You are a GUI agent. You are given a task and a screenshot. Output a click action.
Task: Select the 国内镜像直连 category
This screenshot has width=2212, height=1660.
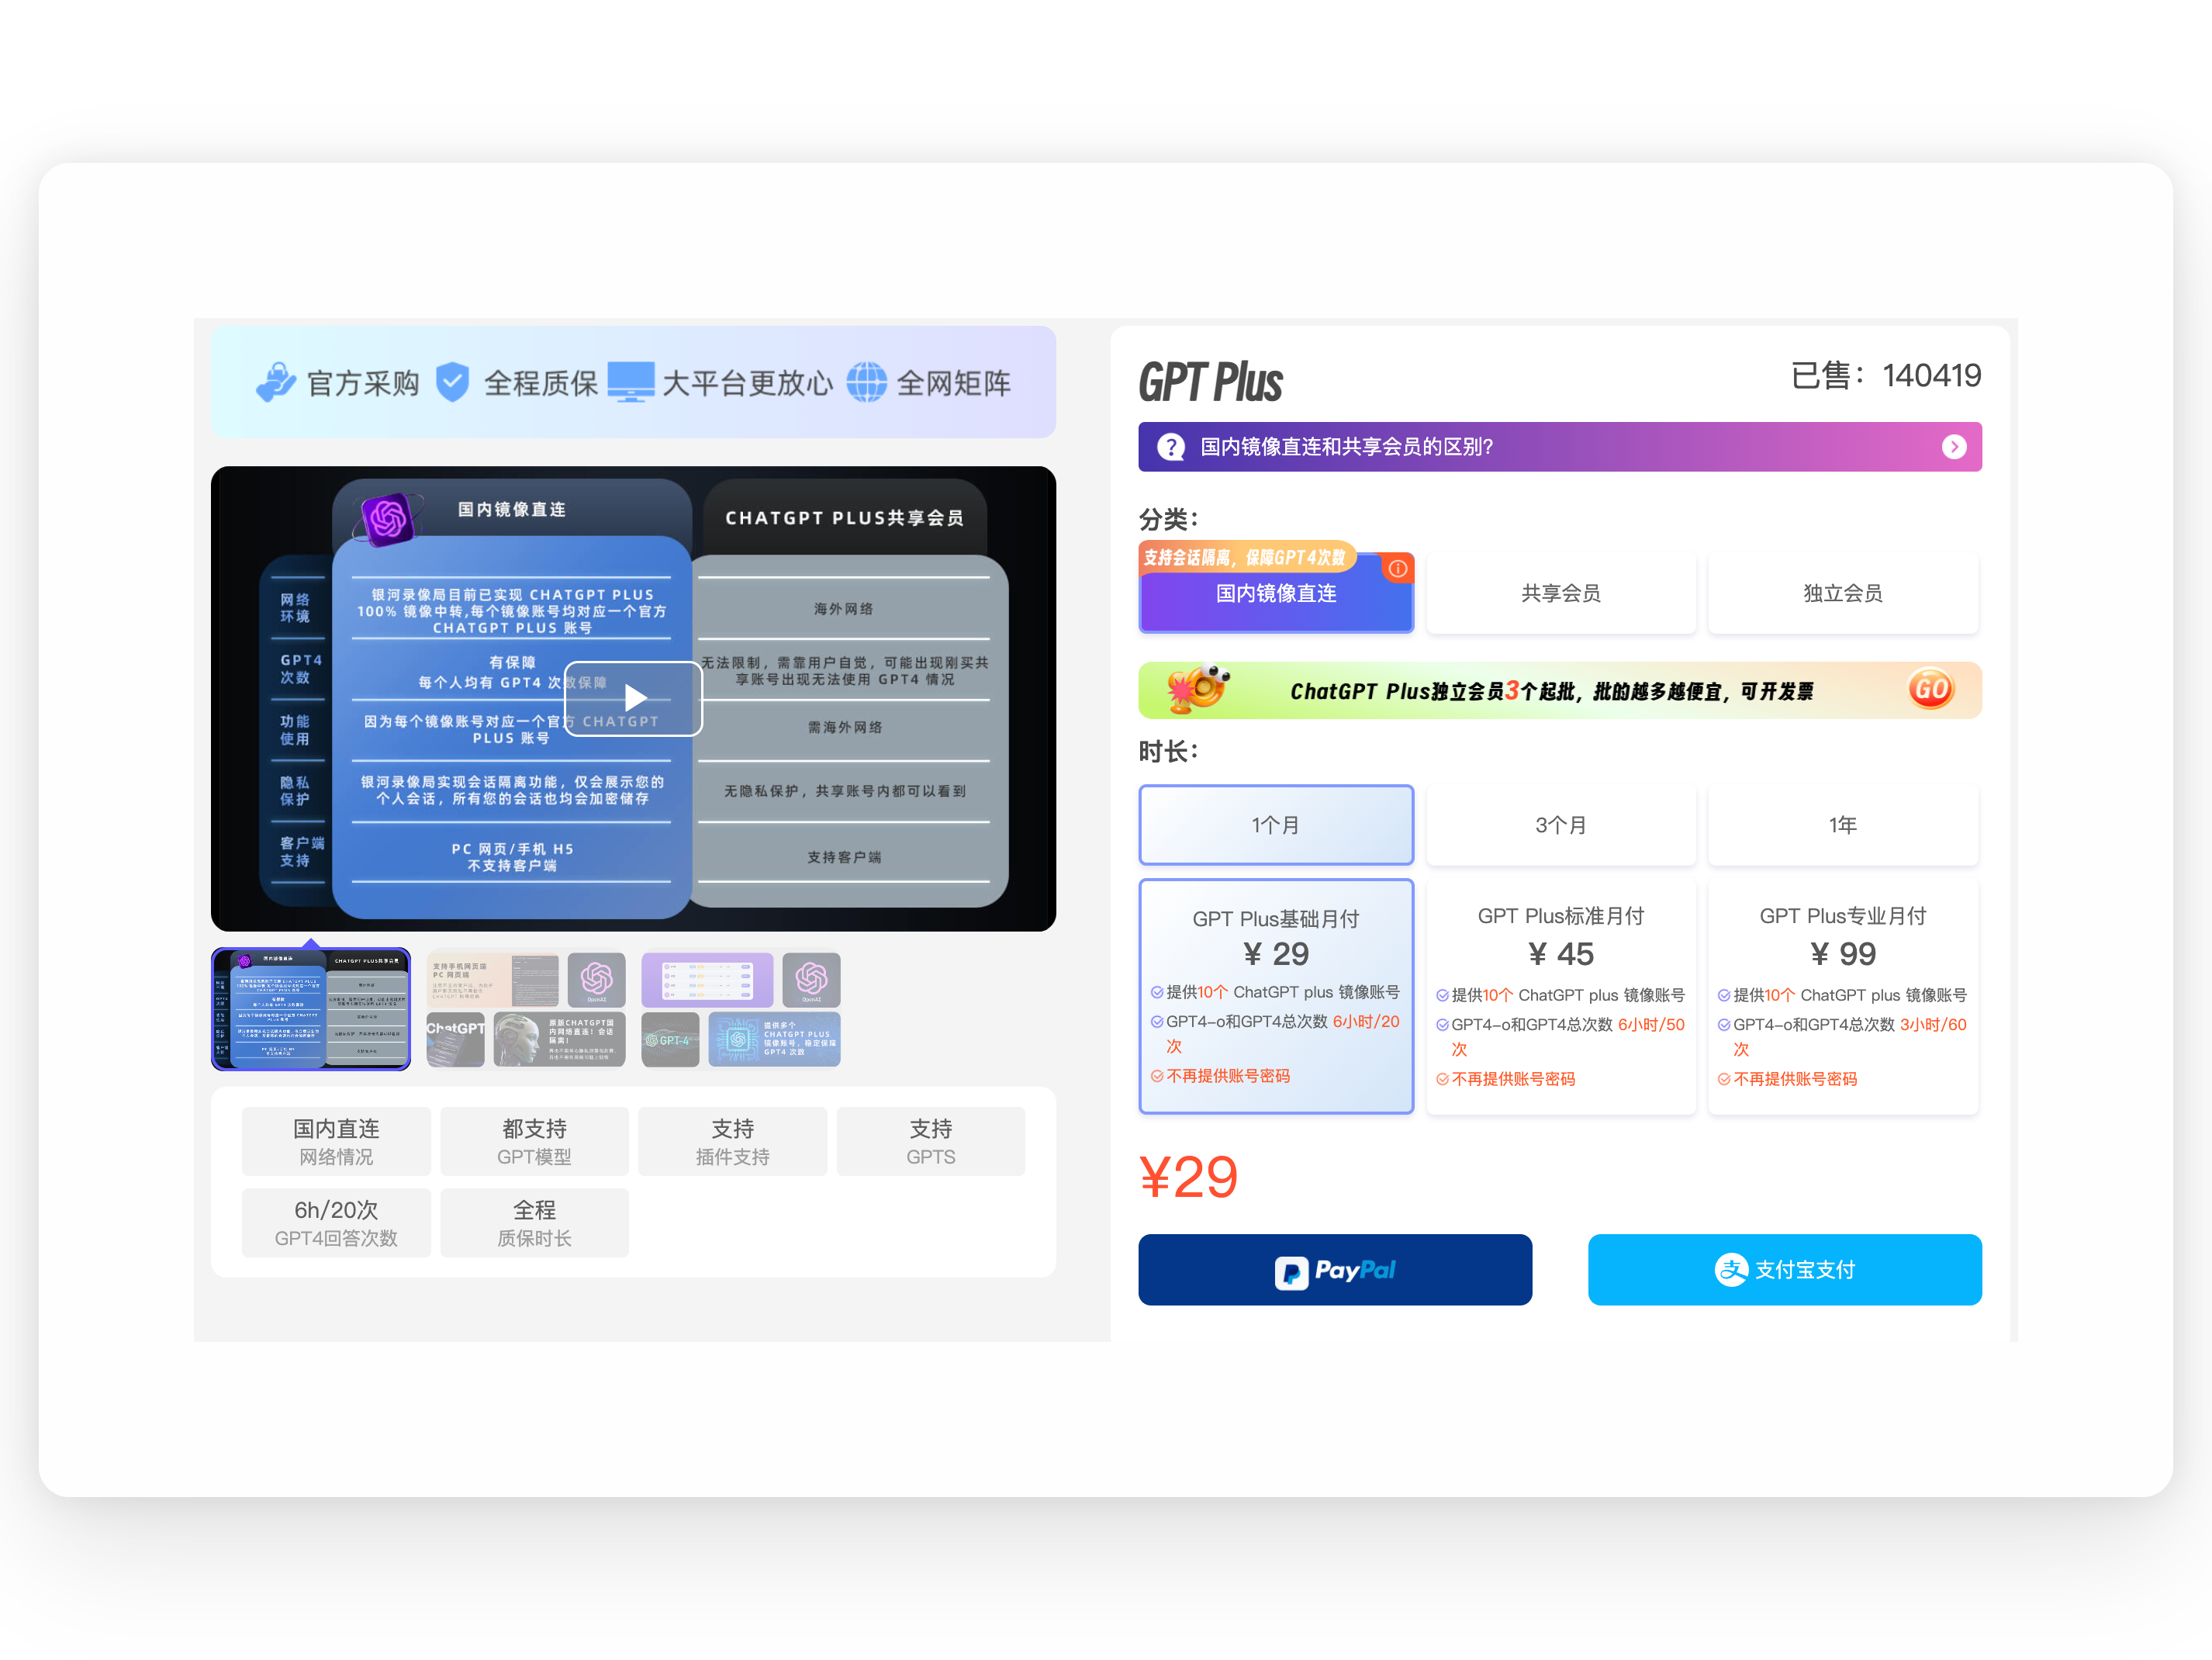[1276, 594]
